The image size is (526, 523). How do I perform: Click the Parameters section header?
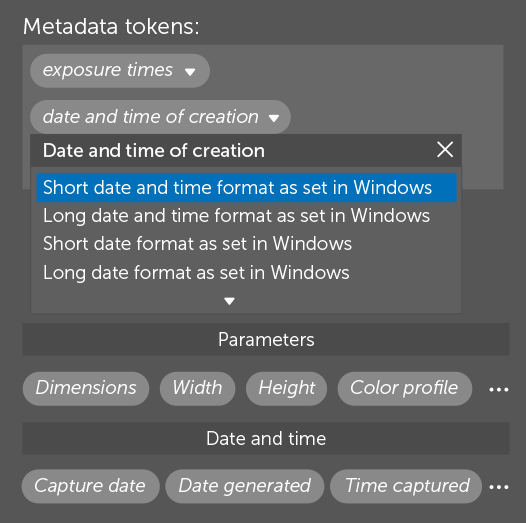tap(266, 339)
